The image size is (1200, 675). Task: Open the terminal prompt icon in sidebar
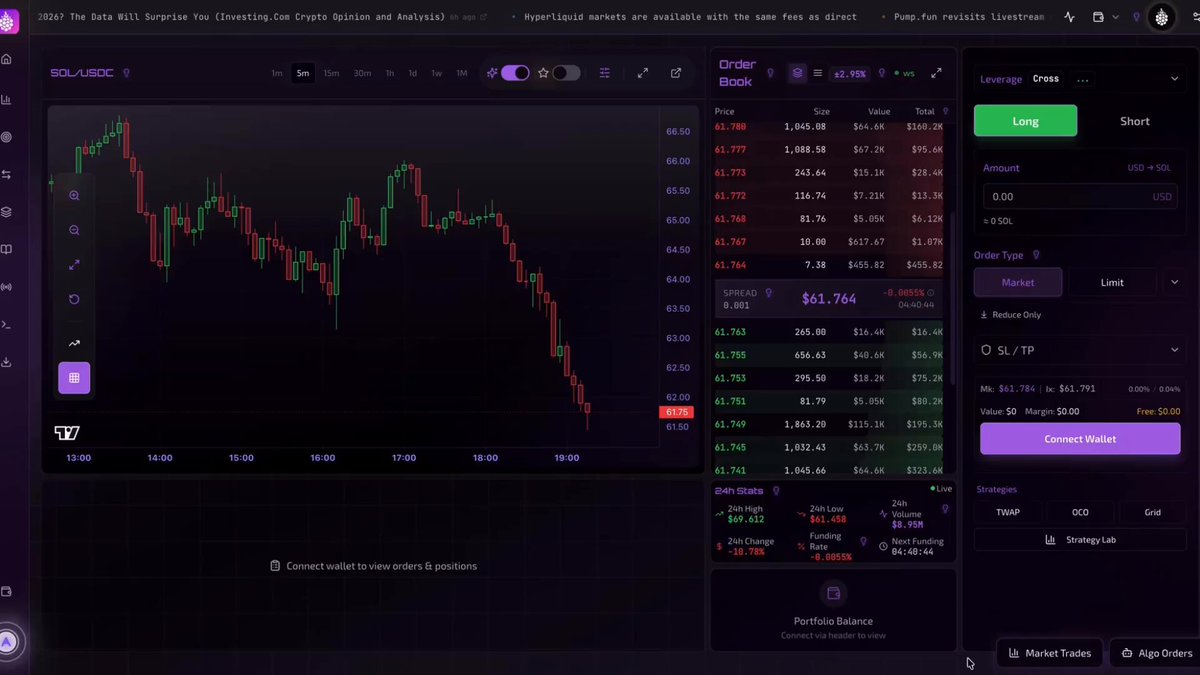coord(6,324)
